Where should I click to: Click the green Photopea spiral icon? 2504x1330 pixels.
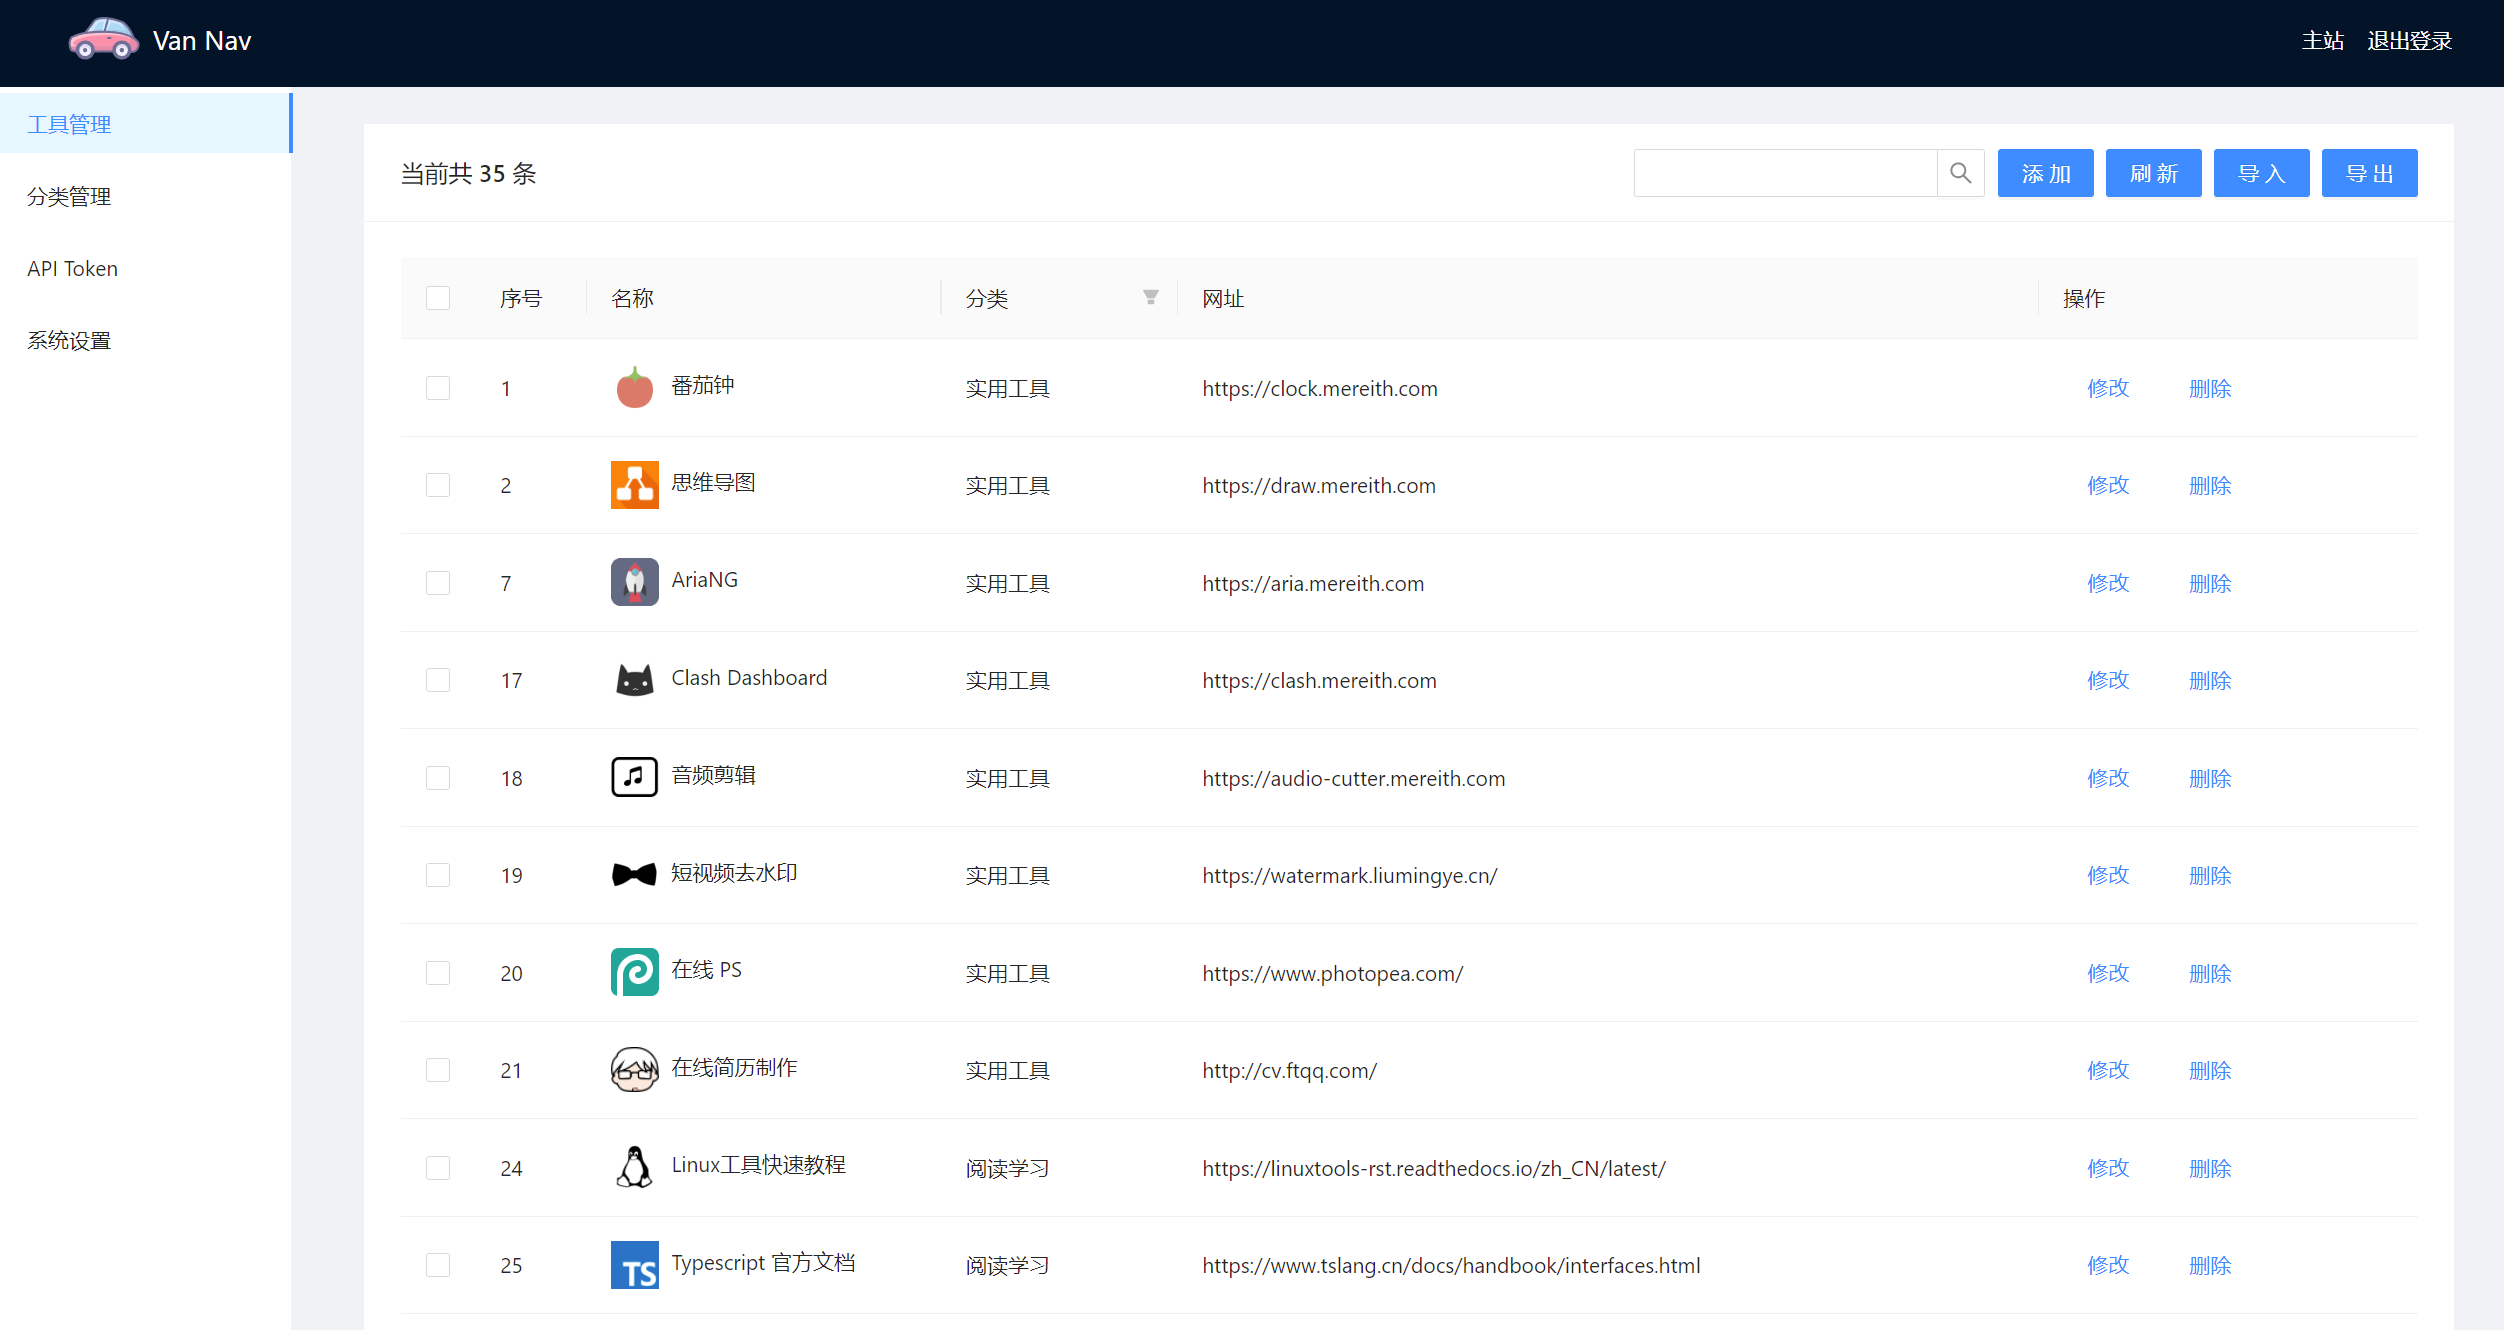pyautogui.click(x=634, y=972)
